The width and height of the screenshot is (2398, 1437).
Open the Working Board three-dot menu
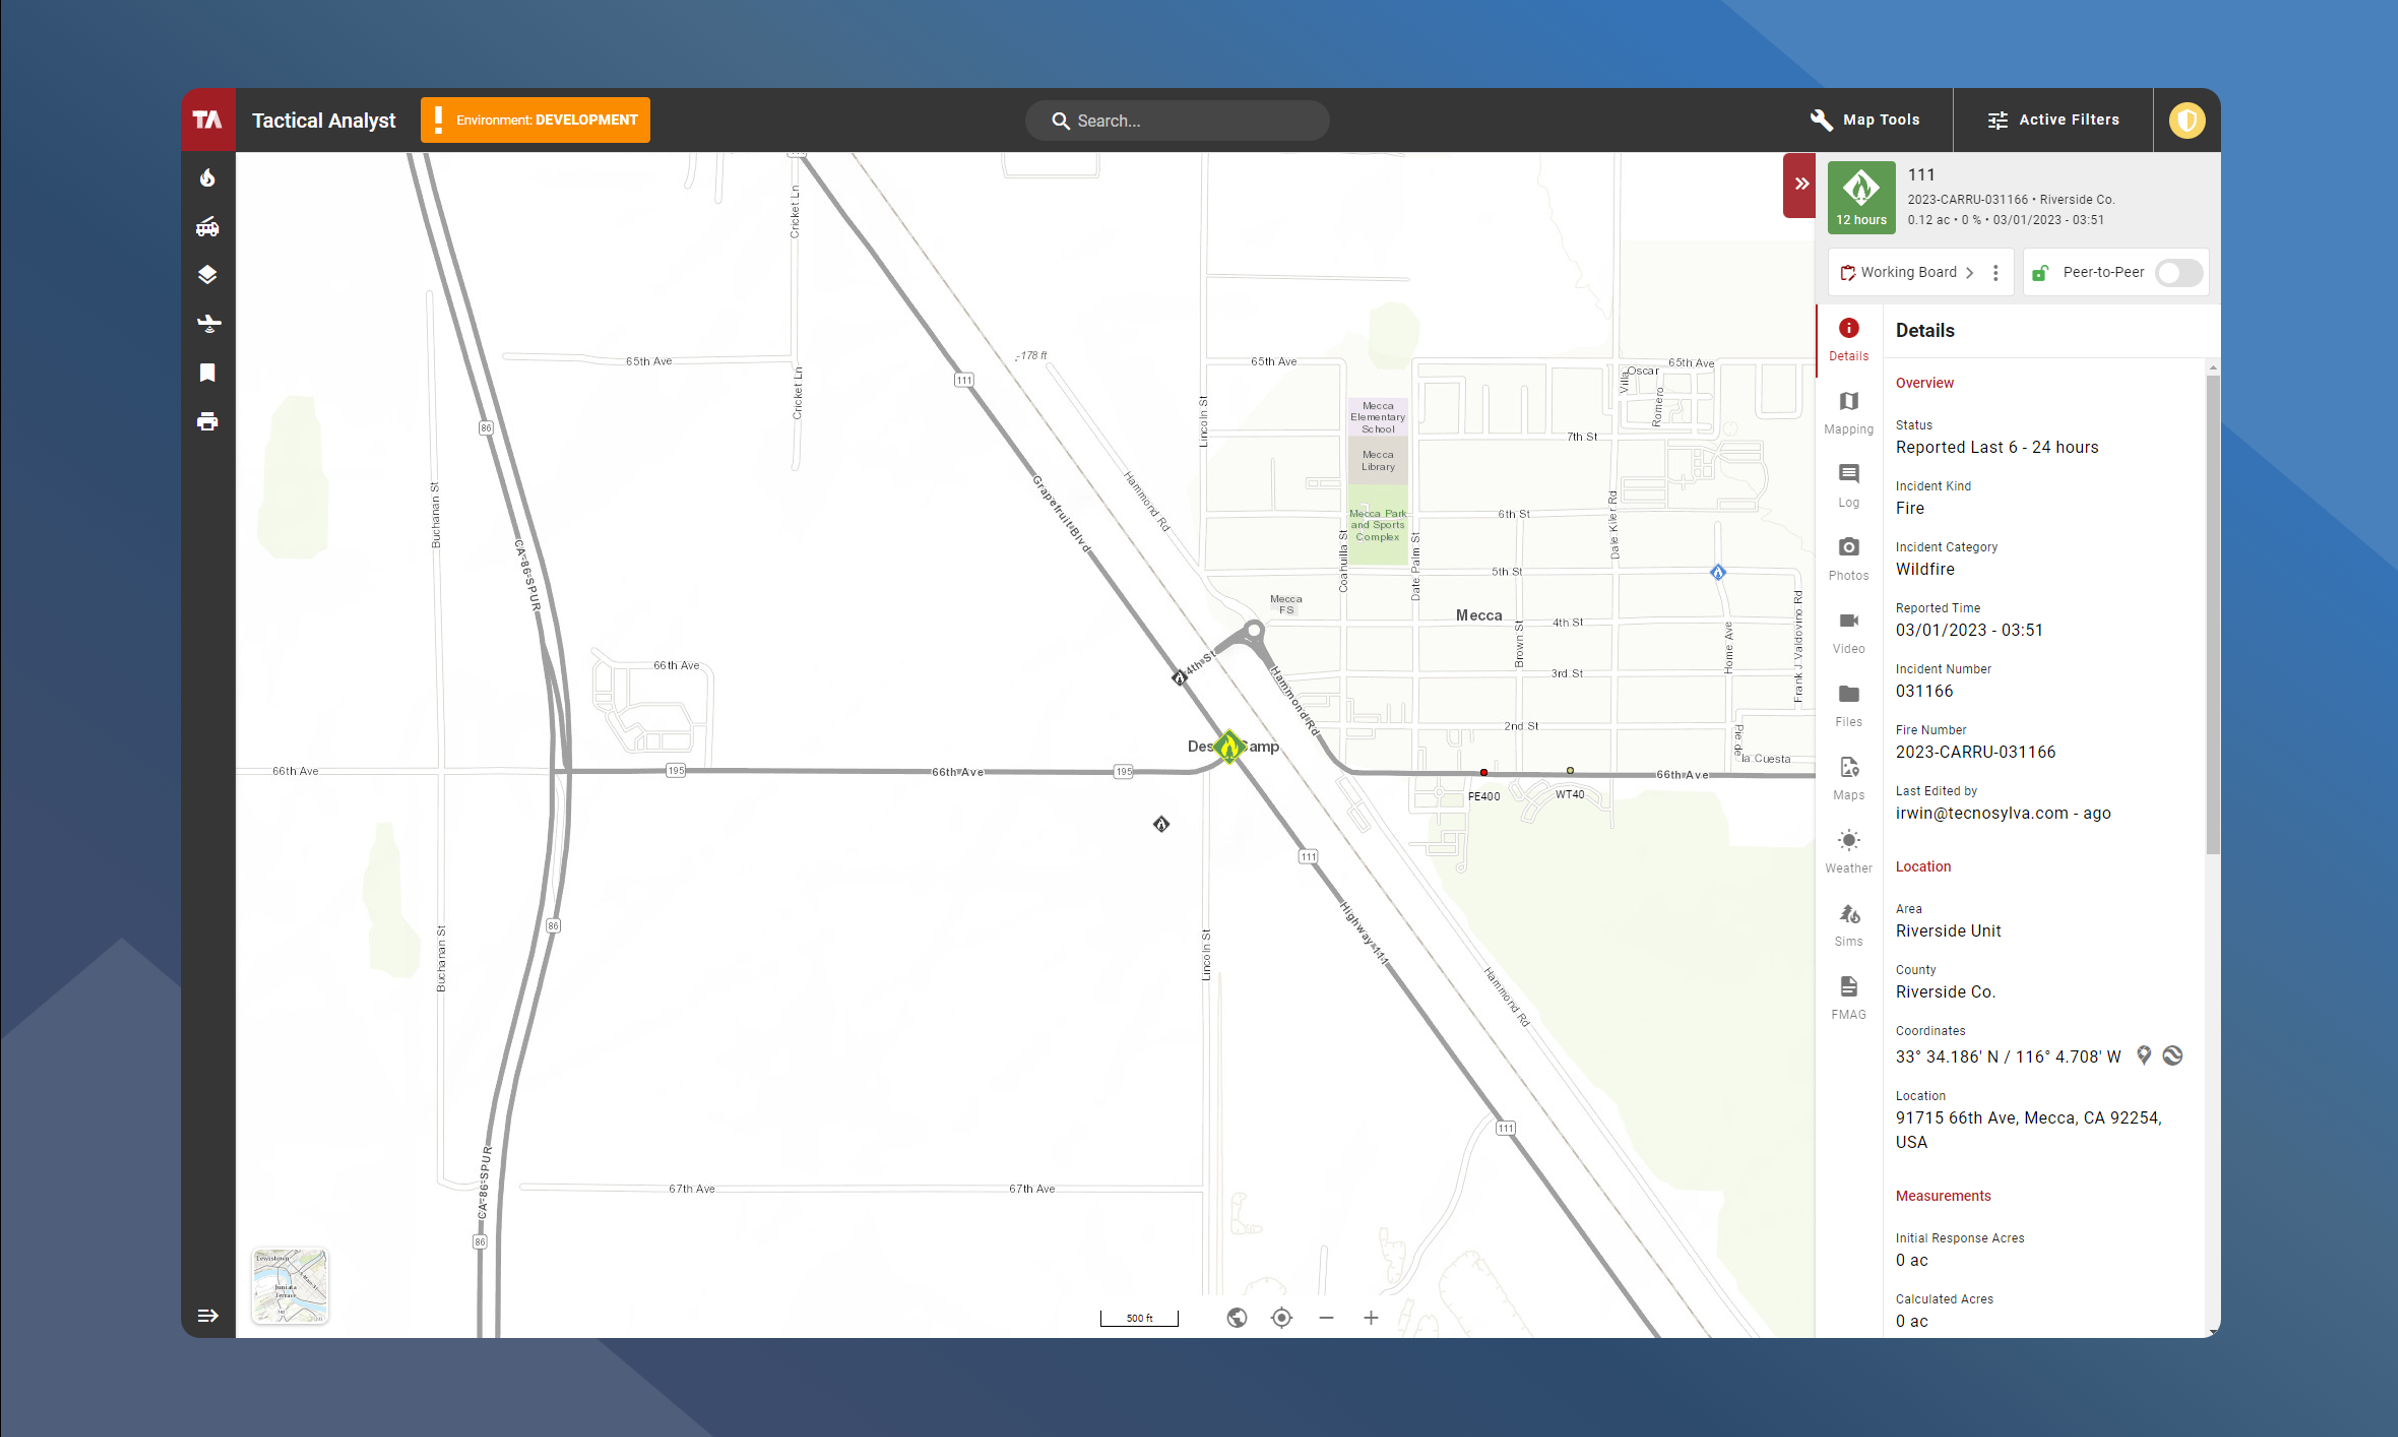[x=1996, y=271]
